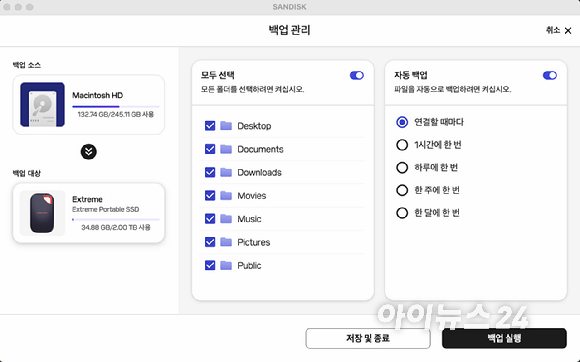
Task: Click the 34.88 GB/2.00 TB usage text
Action: point(116,227)
